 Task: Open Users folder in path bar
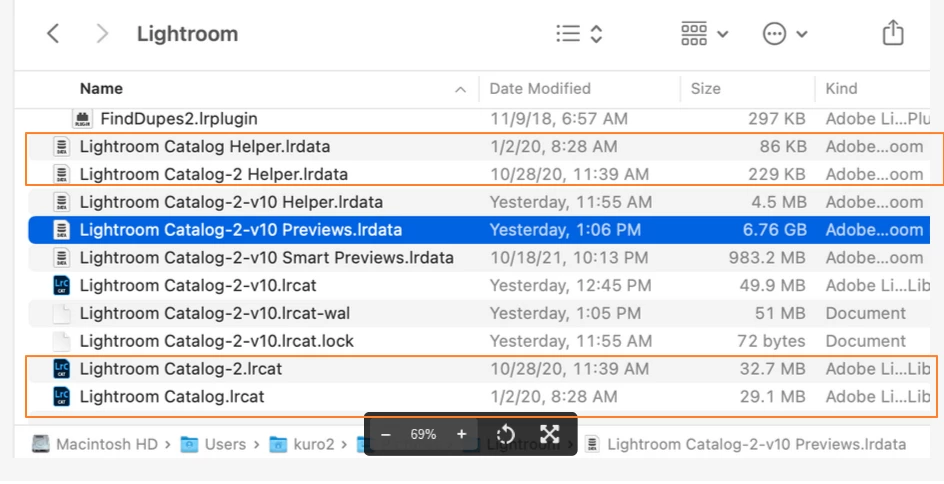click(225, 444)
